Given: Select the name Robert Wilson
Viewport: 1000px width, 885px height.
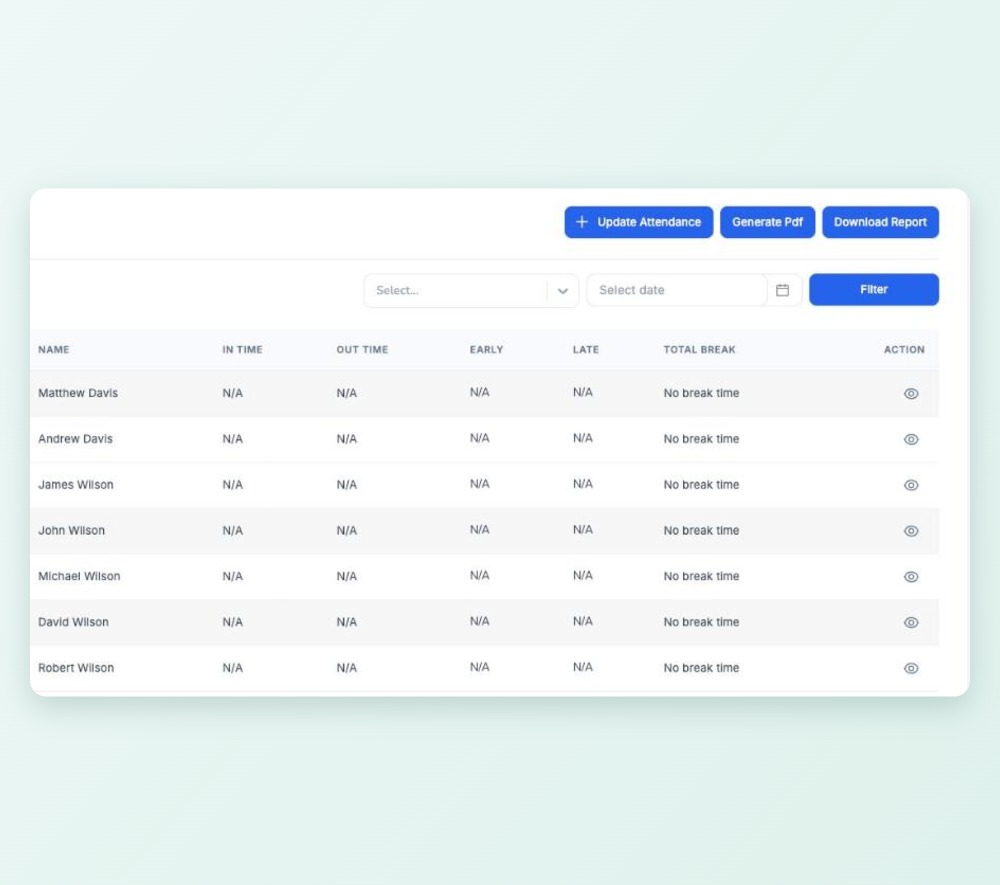Looking at the screenshot, I should click(76, 668).
